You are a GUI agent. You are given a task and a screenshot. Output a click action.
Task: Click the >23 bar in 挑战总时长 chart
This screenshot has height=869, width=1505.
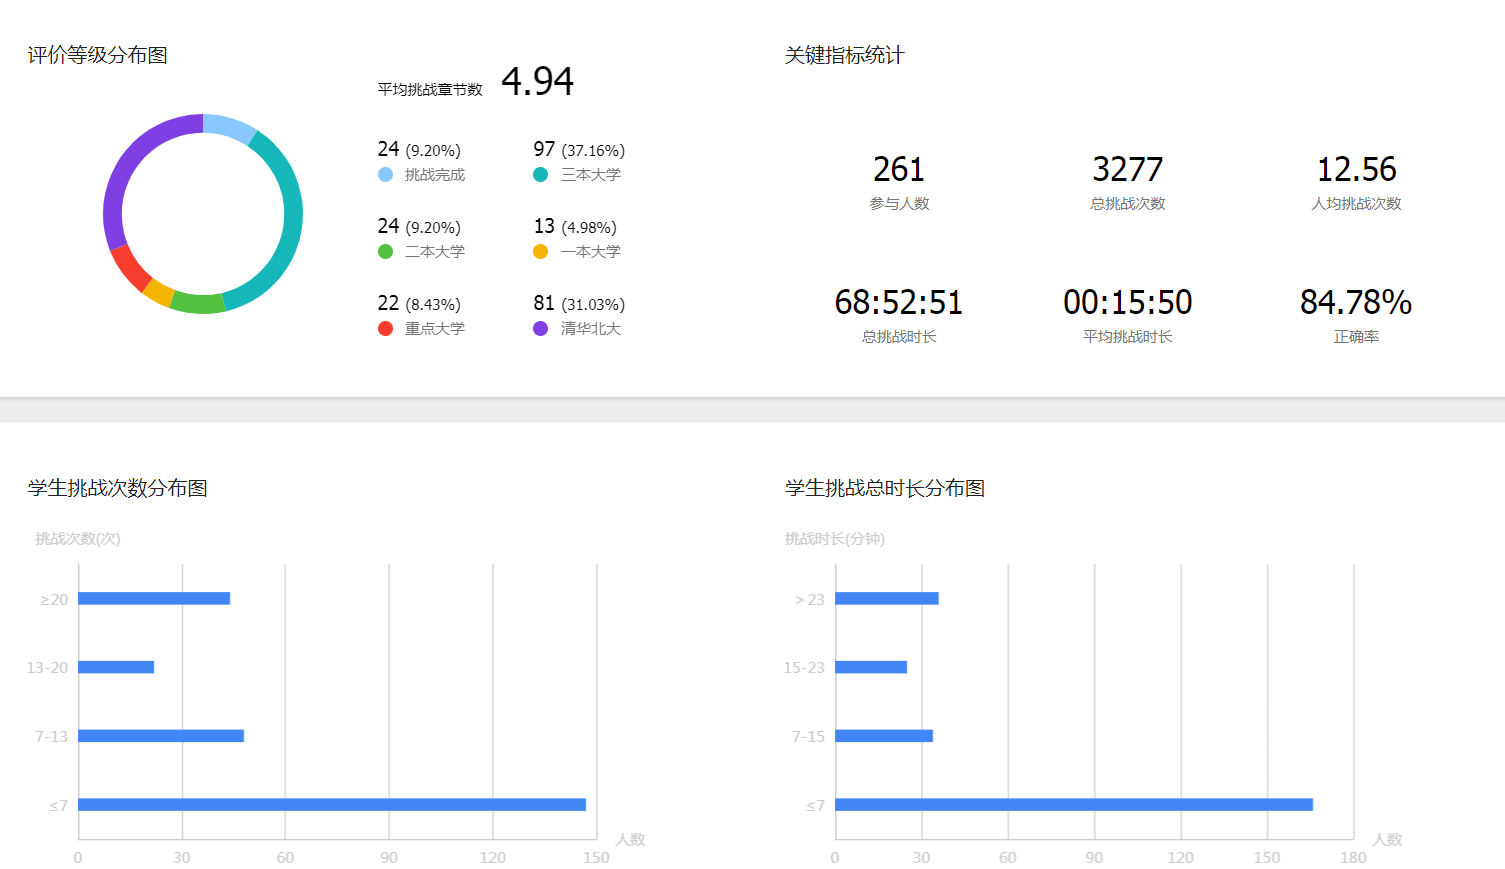tap(886, 599)
